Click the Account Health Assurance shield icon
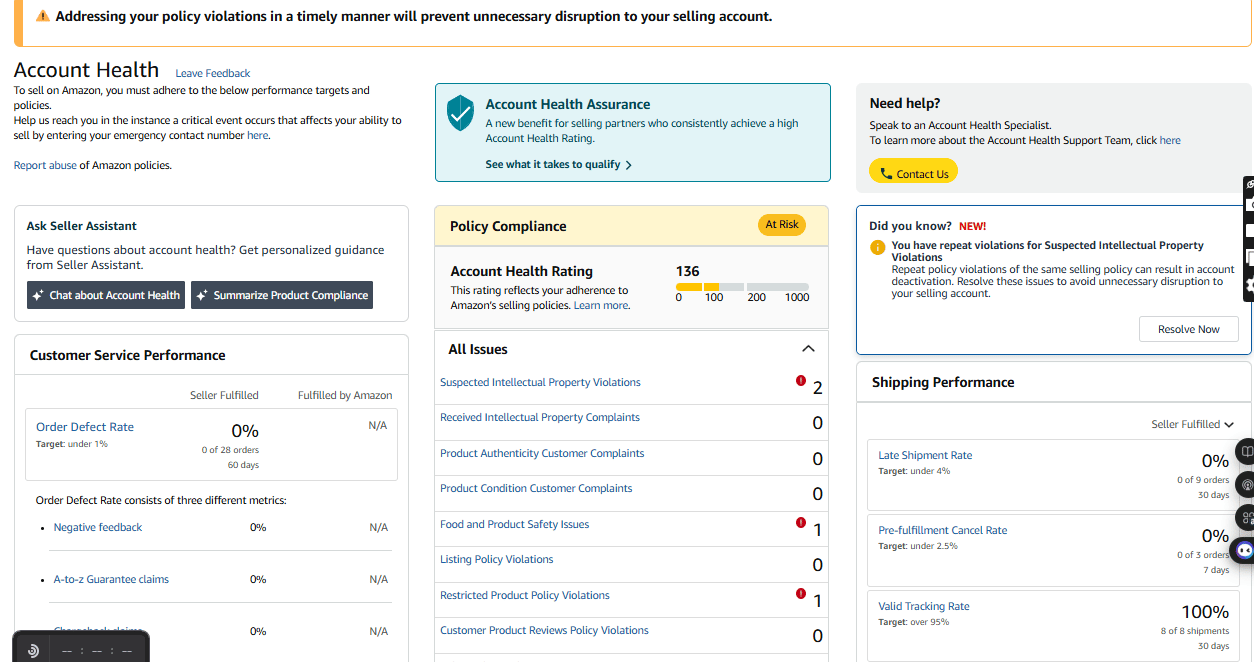 click(460, 113)
